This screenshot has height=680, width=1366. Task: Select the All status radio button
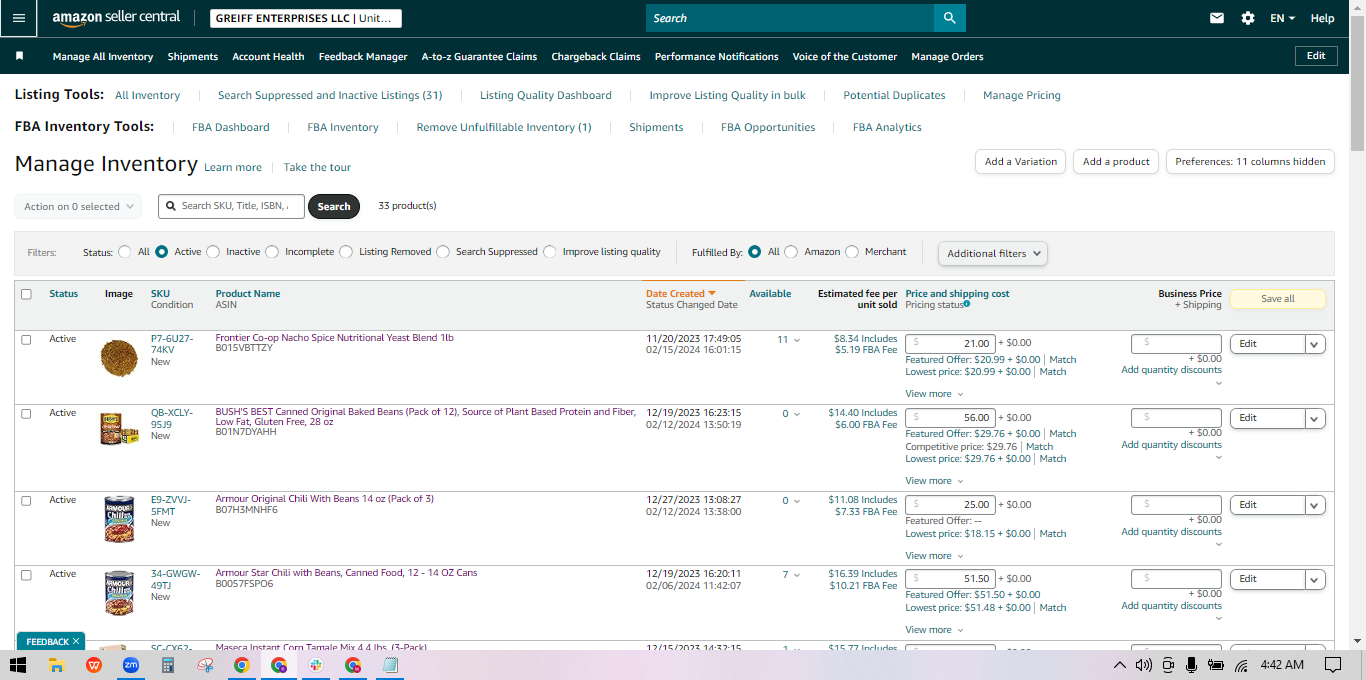click(125, 252)
